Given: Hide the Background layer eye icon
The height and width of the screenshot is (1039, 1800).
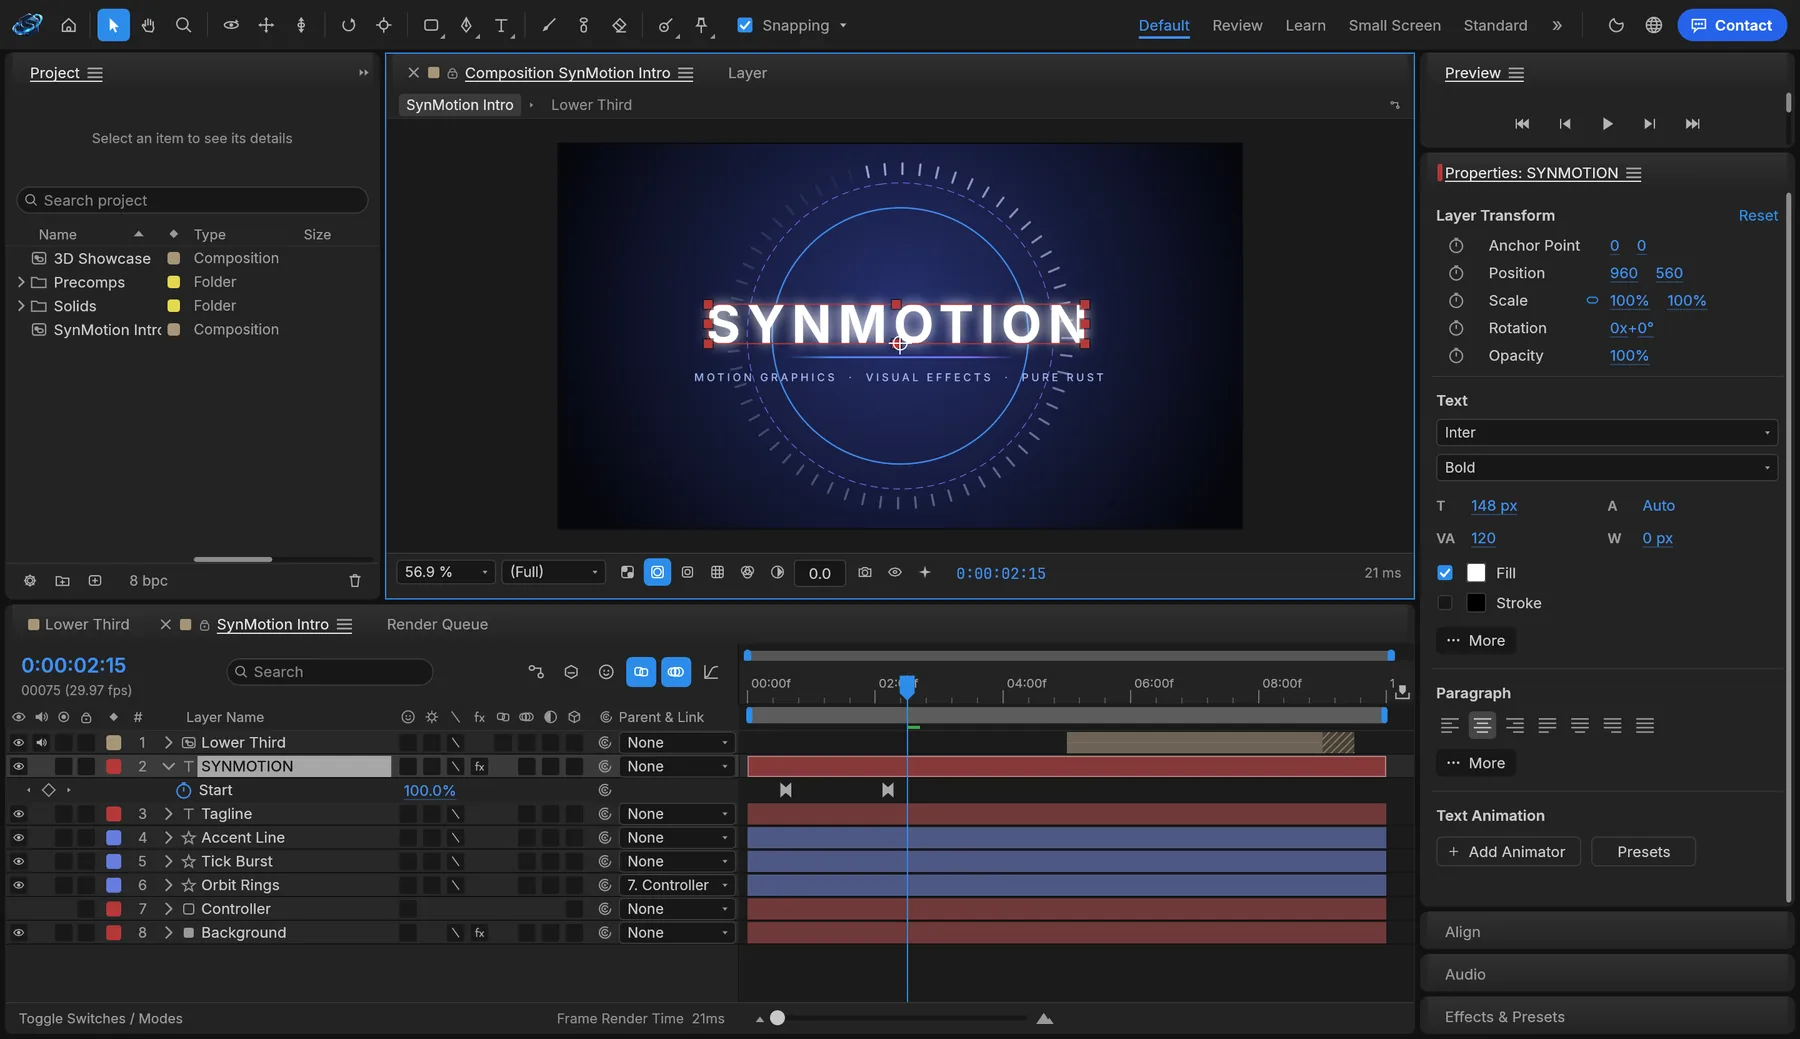Looking at the screenshot, I should coord(18,933).
